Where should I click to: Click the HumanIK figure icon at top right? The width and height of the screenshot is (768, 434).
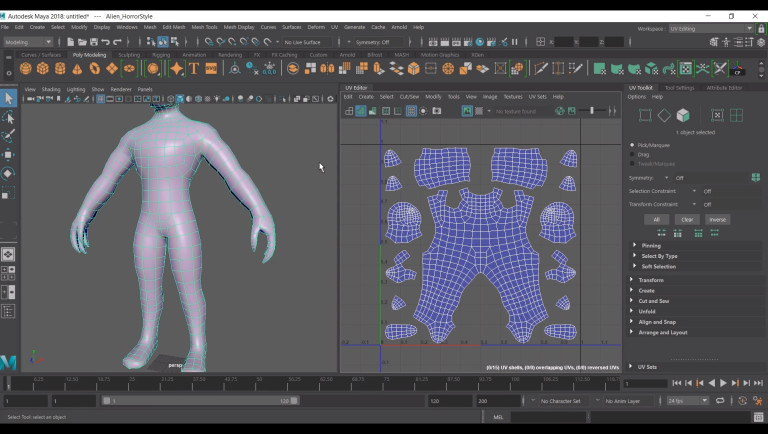(x=726, y=42)
